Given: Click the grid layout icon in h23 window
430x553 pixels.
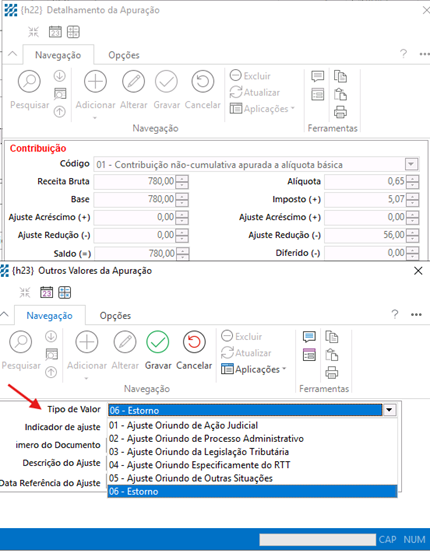Looking at the screenshot, I should click(x=65, y=292).
